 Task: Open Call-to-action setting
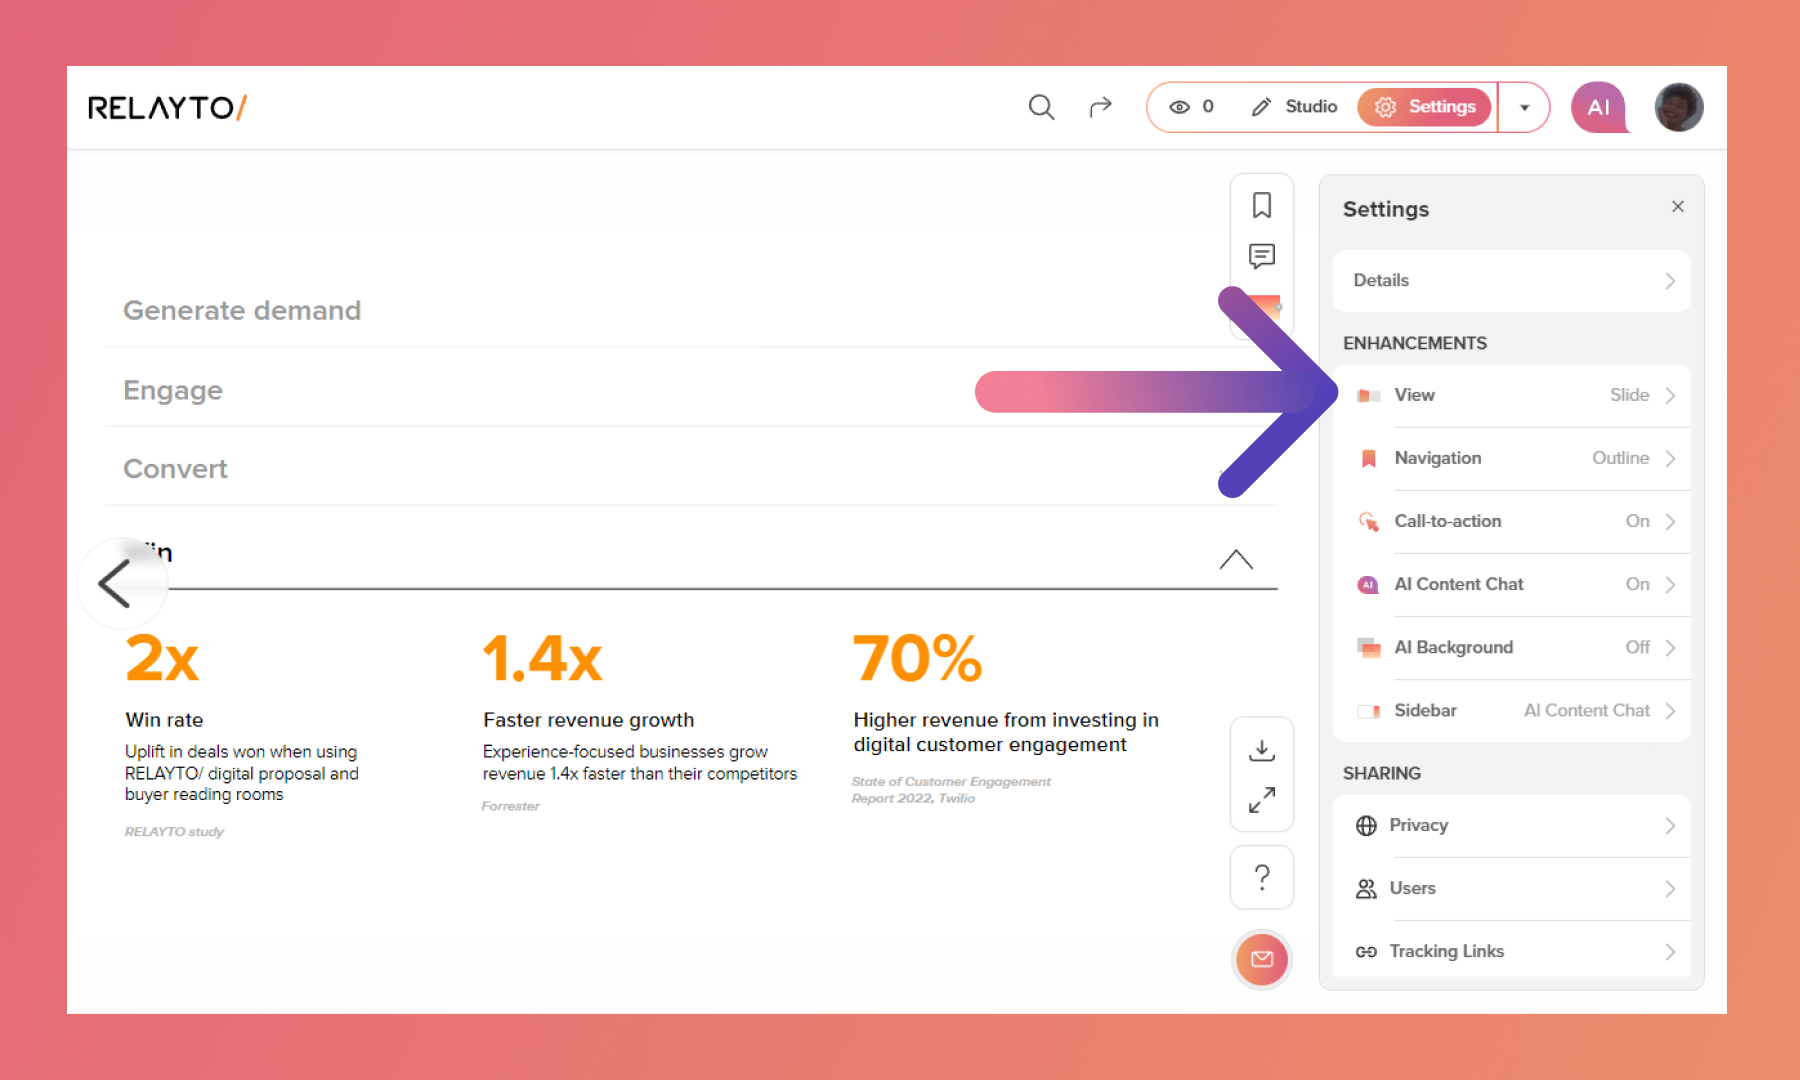coord(1512,521)
